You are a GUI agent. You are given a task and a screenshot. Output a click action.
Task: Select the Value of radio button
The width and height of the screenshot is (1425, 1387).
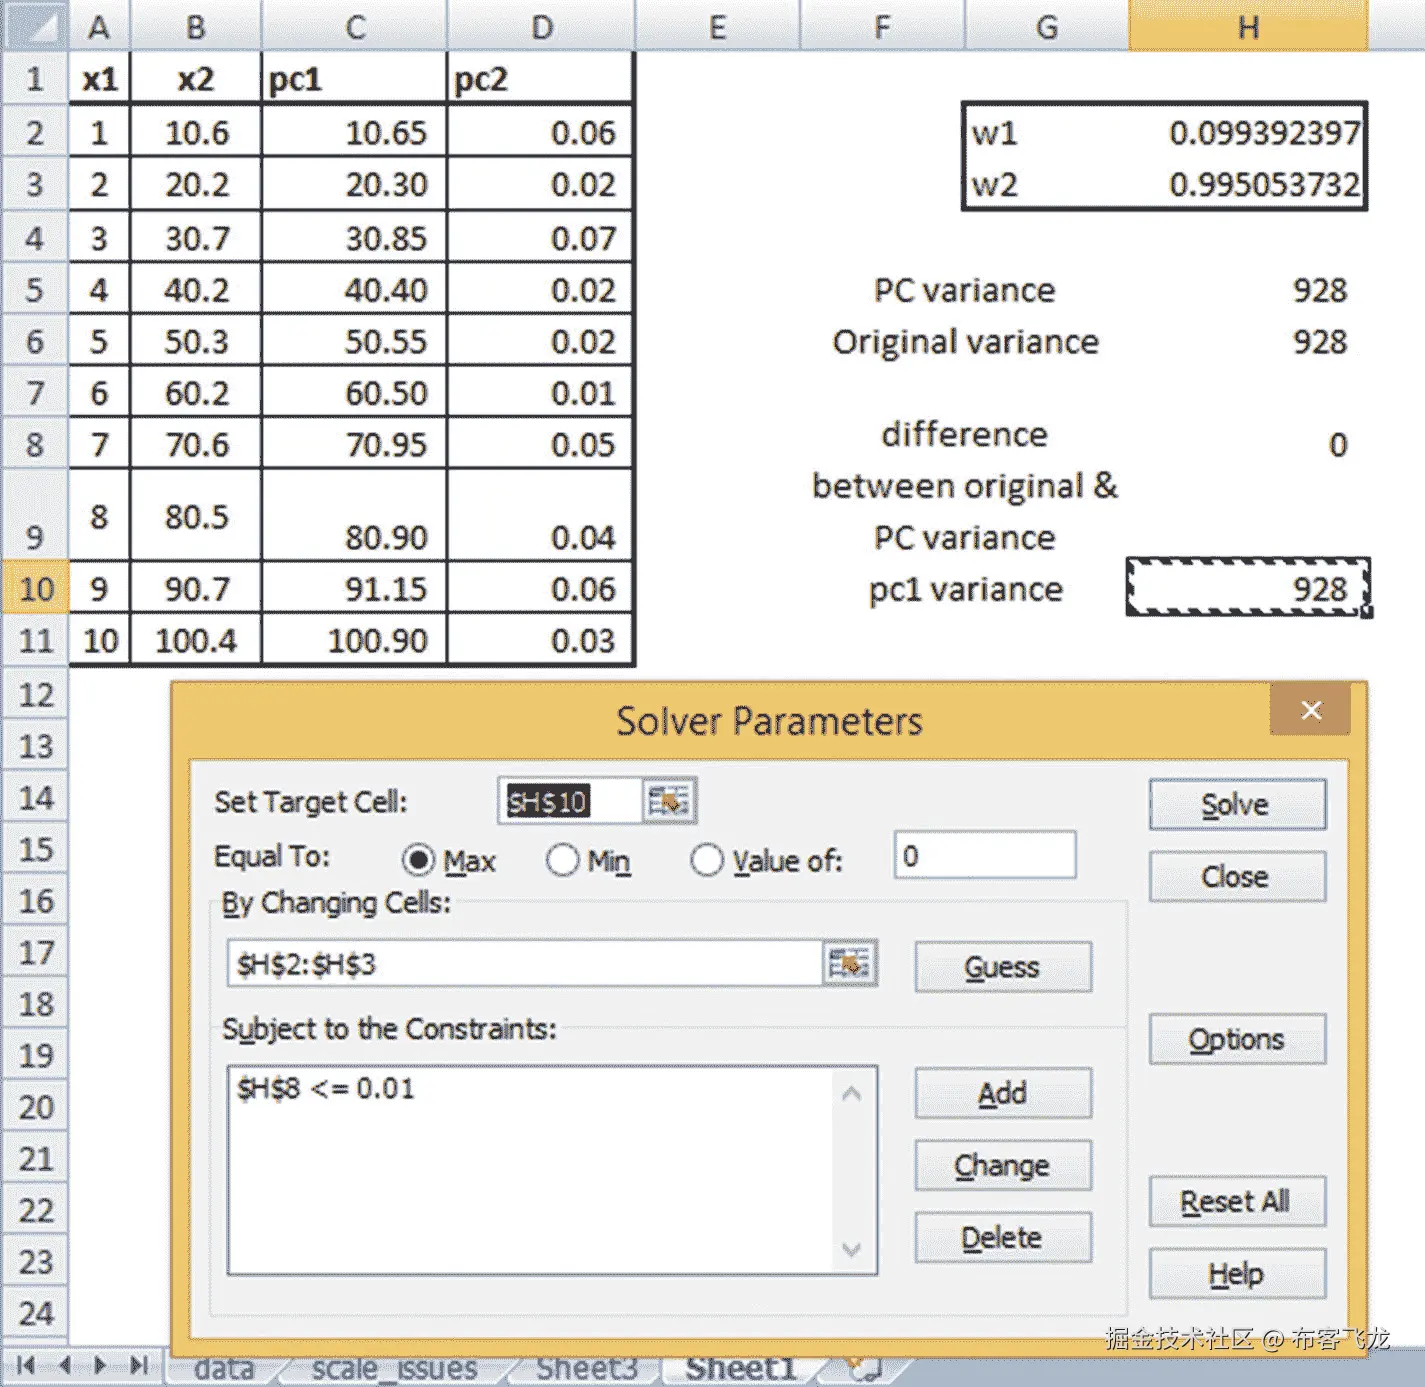pos(708,860)
